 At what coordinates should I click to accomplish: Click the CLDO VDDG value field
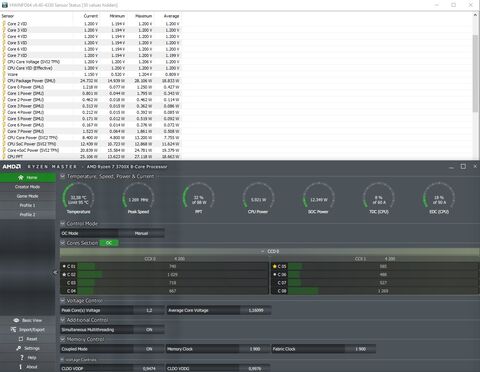pyautogui.click(x=255, y=368)
